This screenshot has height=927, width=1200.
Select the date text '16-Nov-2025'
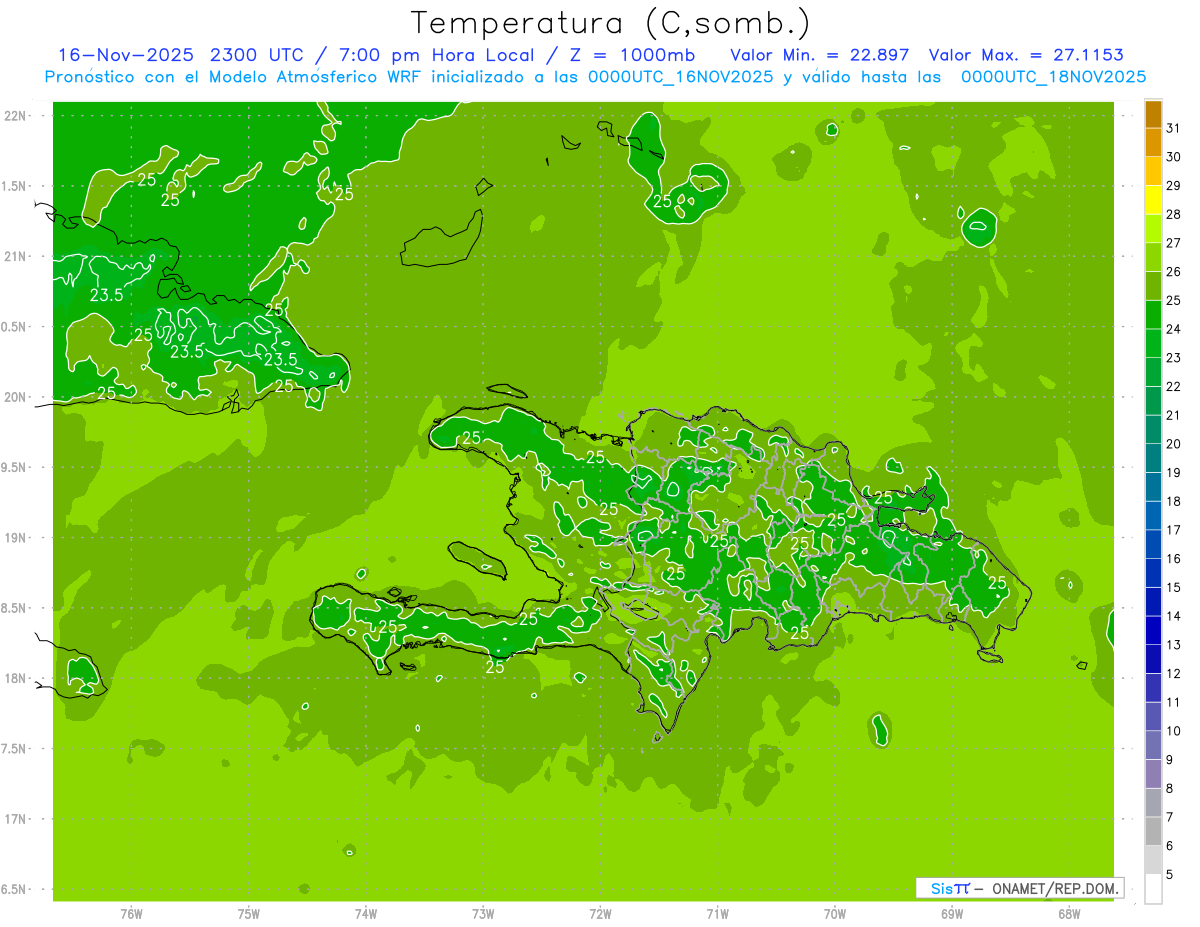(x=124, y=55)
